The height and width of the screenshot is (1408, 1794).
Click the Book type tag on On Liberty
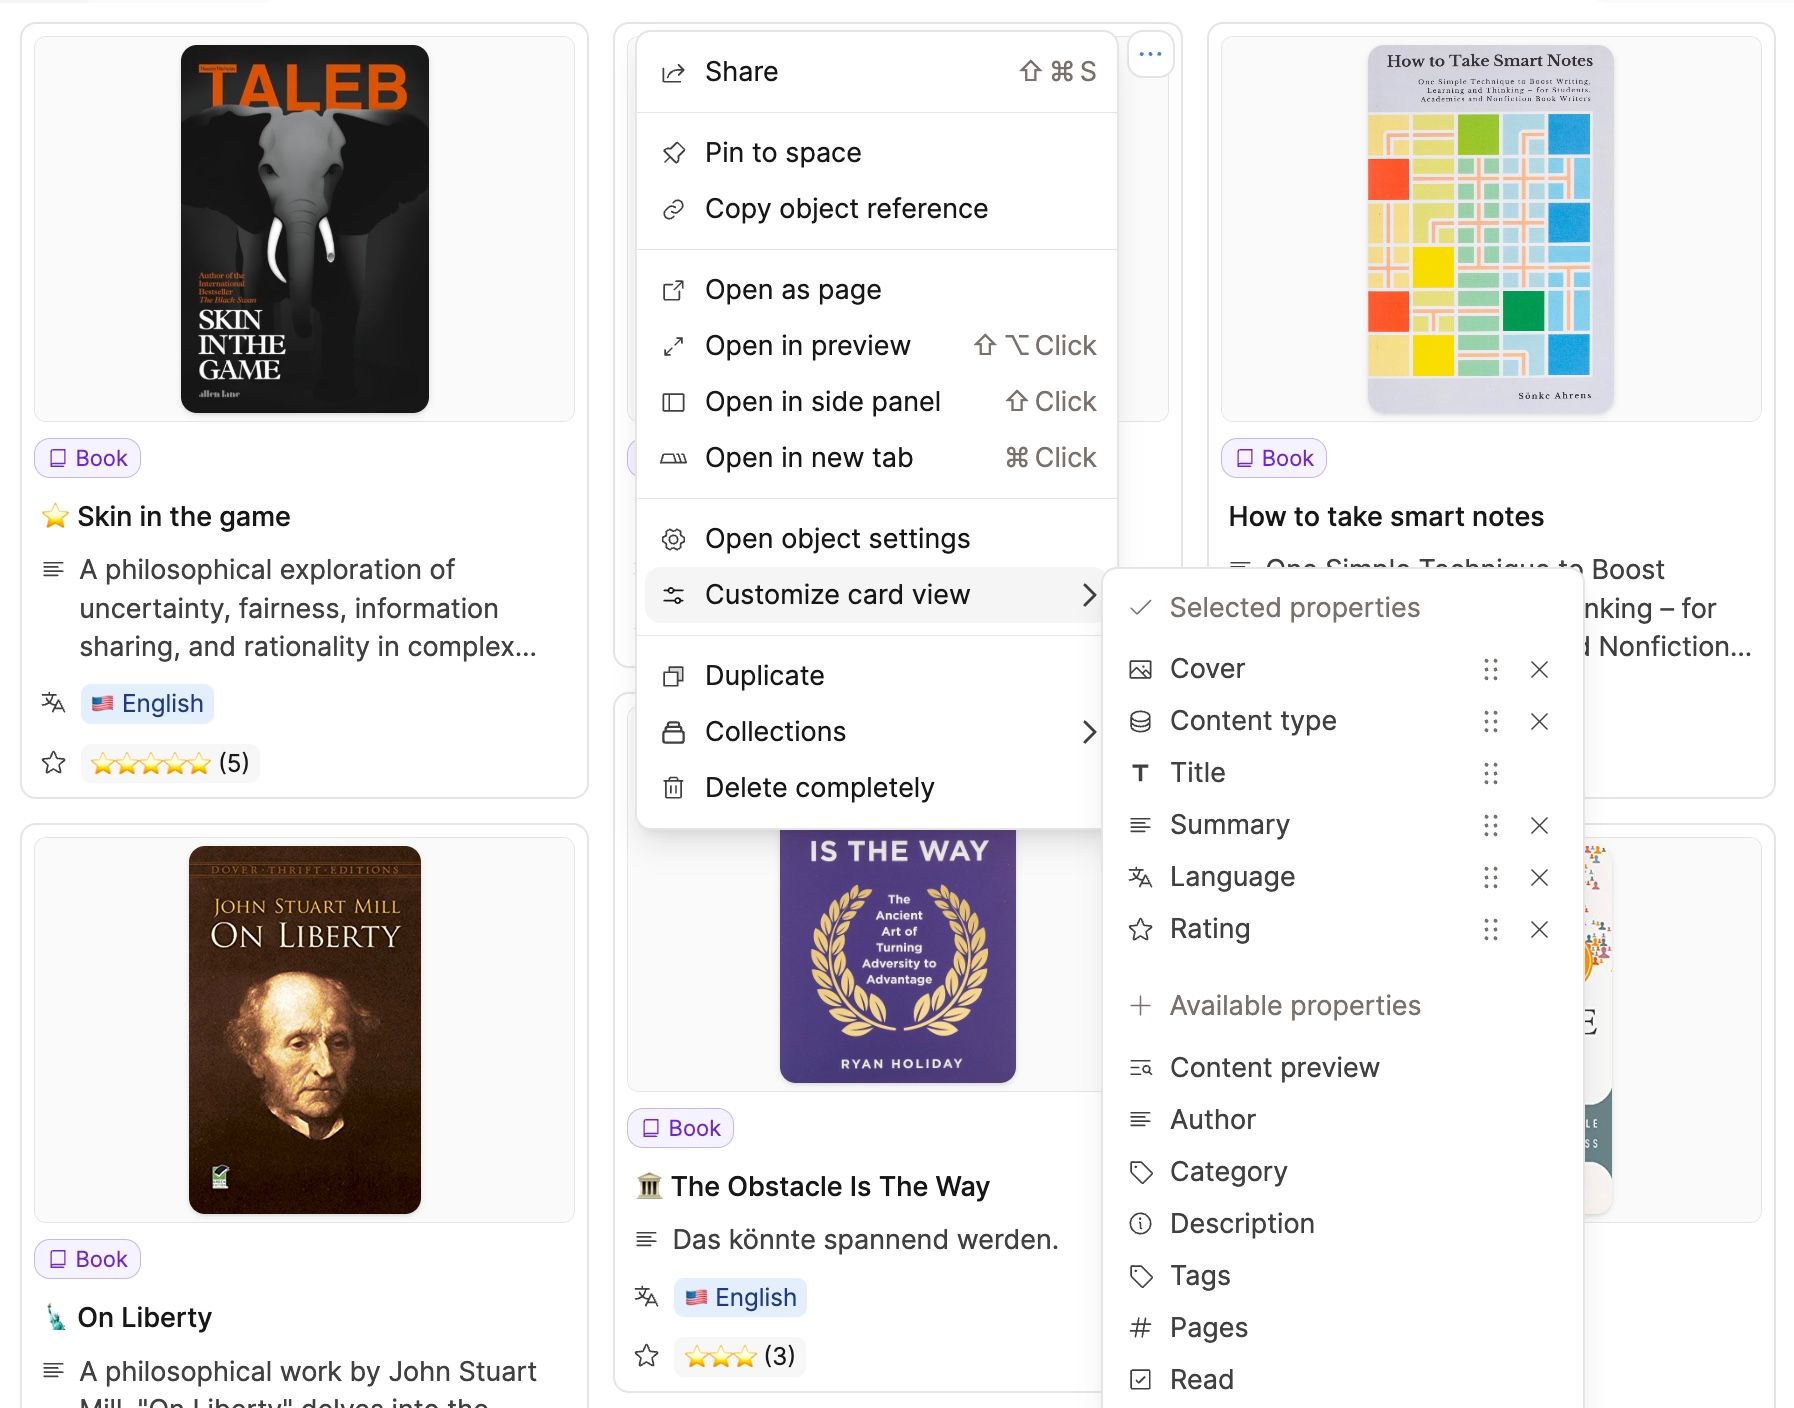pos(88,1259)
